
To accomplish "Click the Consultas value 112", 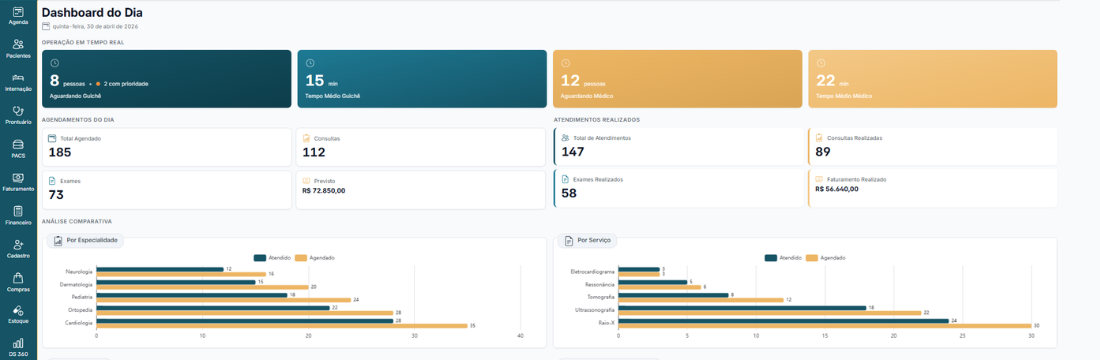I will 314,152.
